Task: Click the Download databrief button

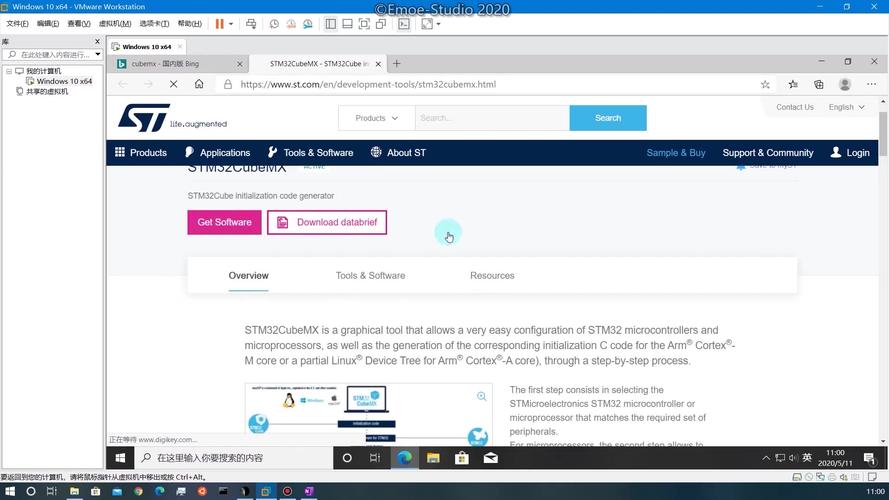Action: (327, 222)
